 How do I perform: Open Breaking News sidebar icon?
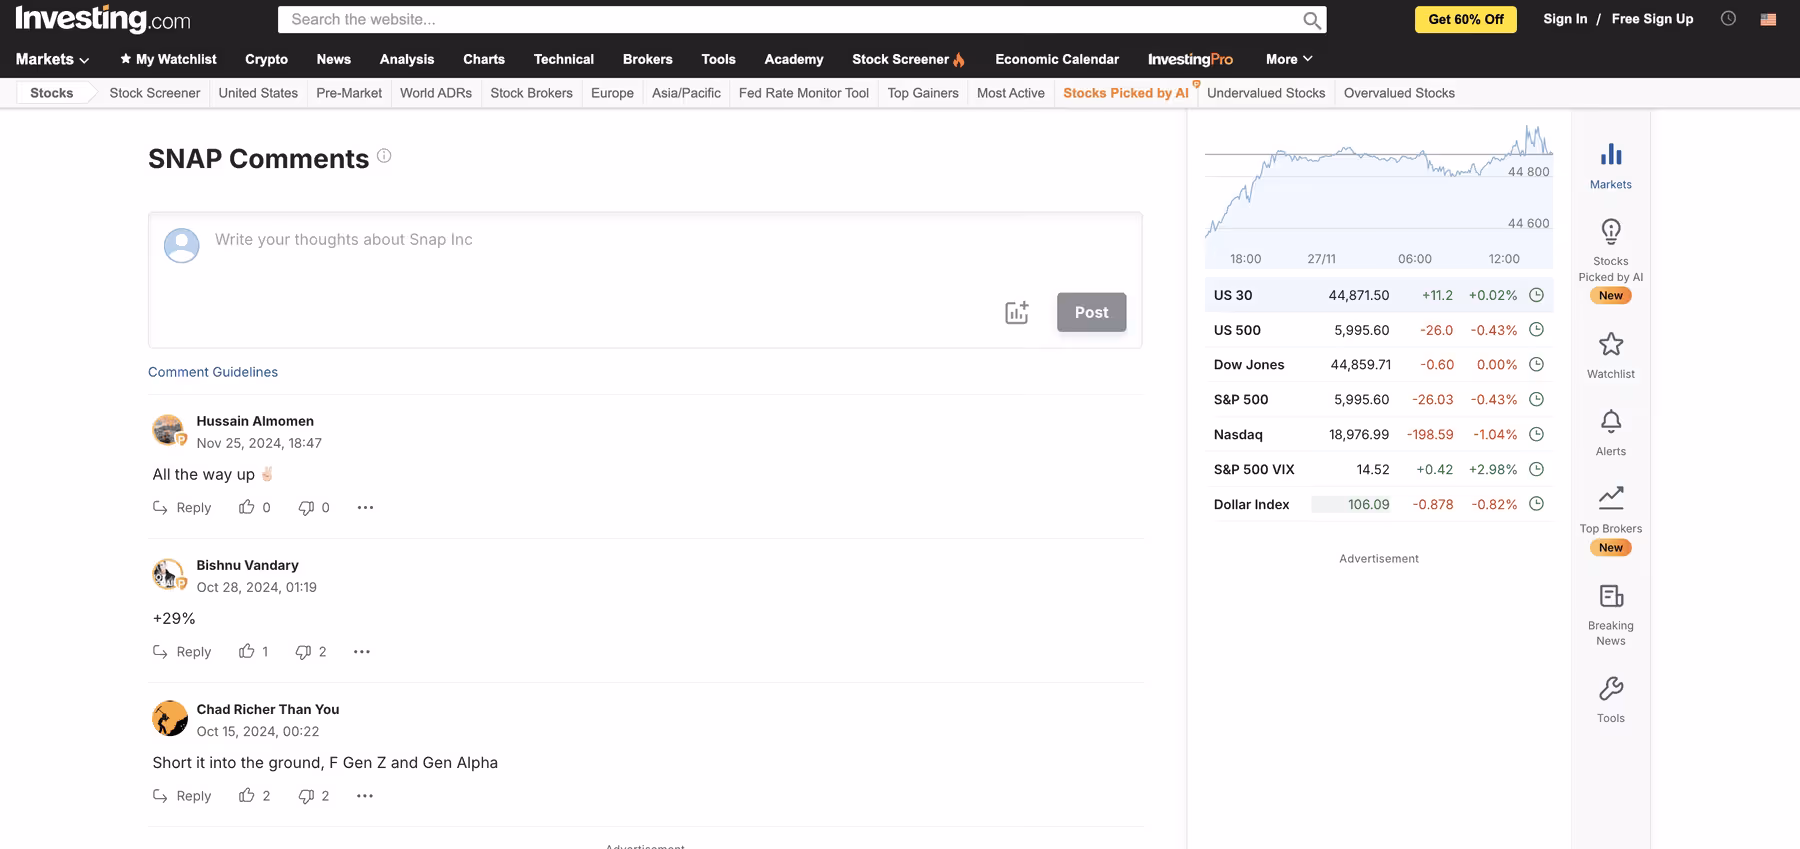pos(1610,597)
